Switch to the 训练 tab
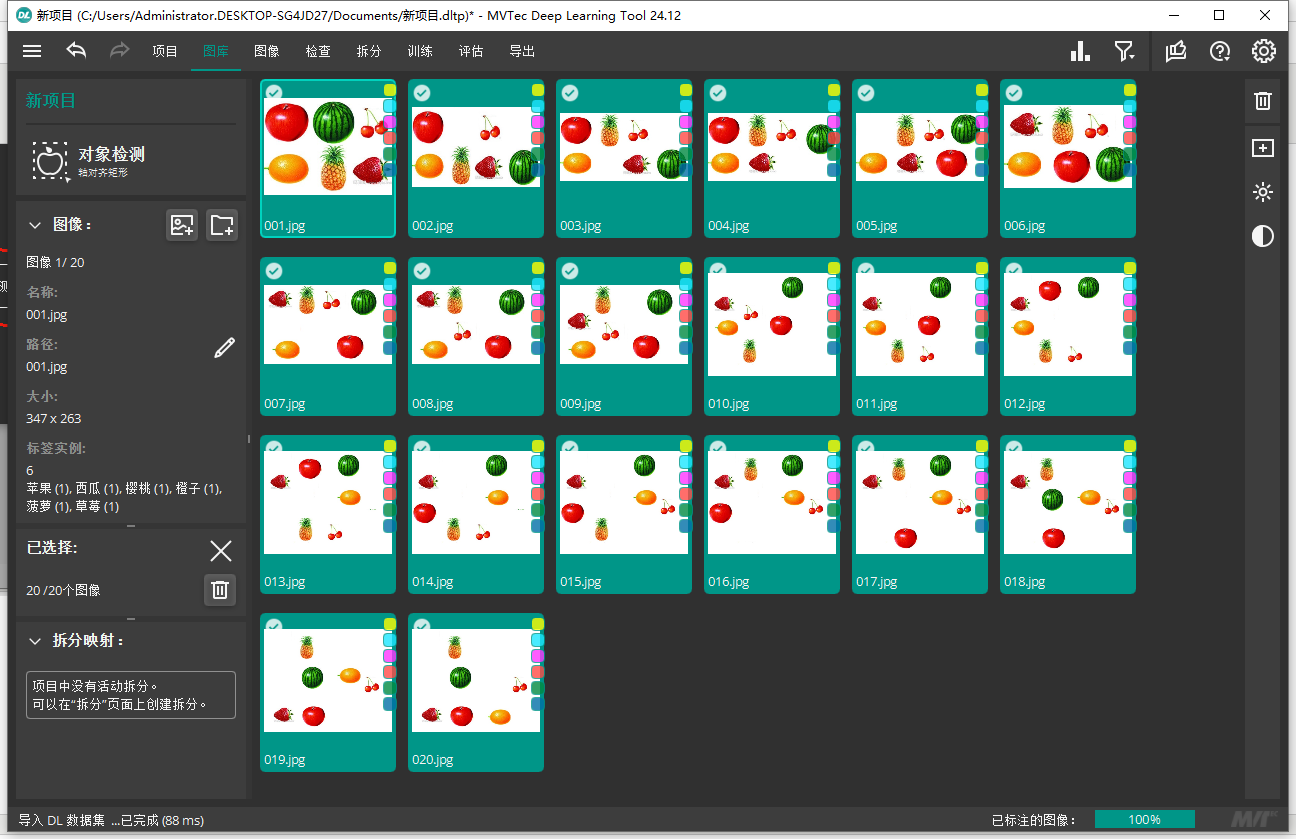 (420, 51)
